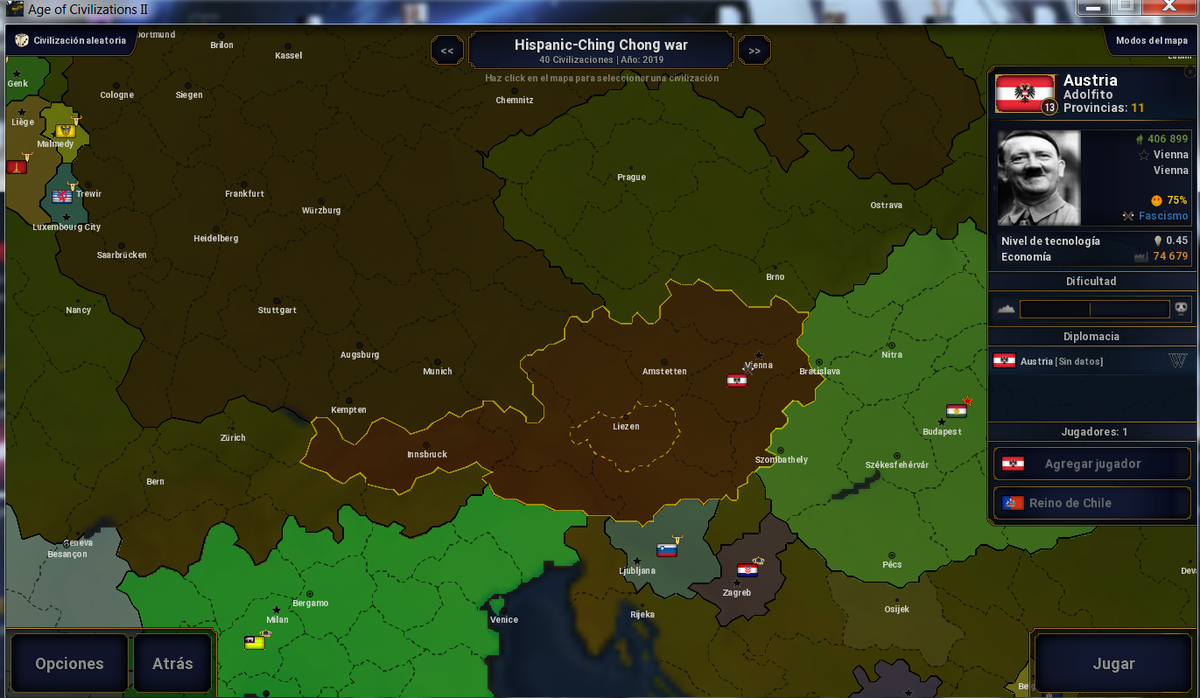Click Agregar jugador button
Screen dimensions: 1200x698
1092,464
